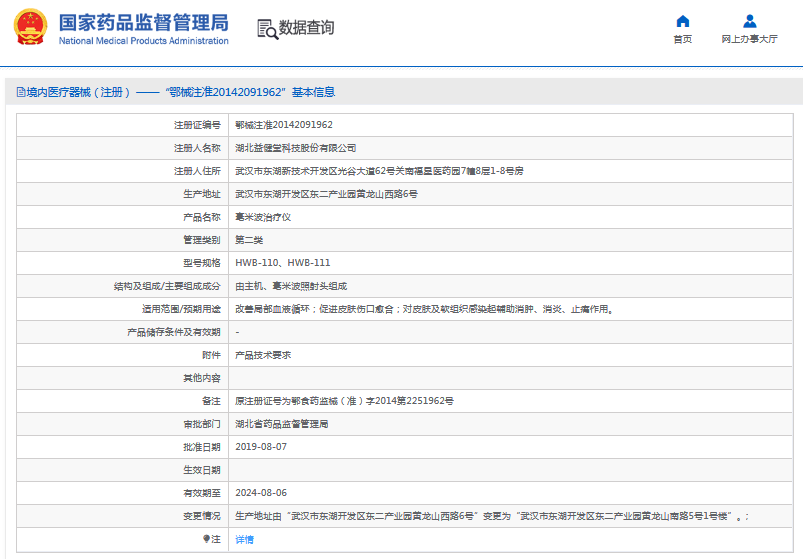The height and width of the screenshot is (559, 803).
Task: Click the 批准日期 row label
Action: coord(202,447)
